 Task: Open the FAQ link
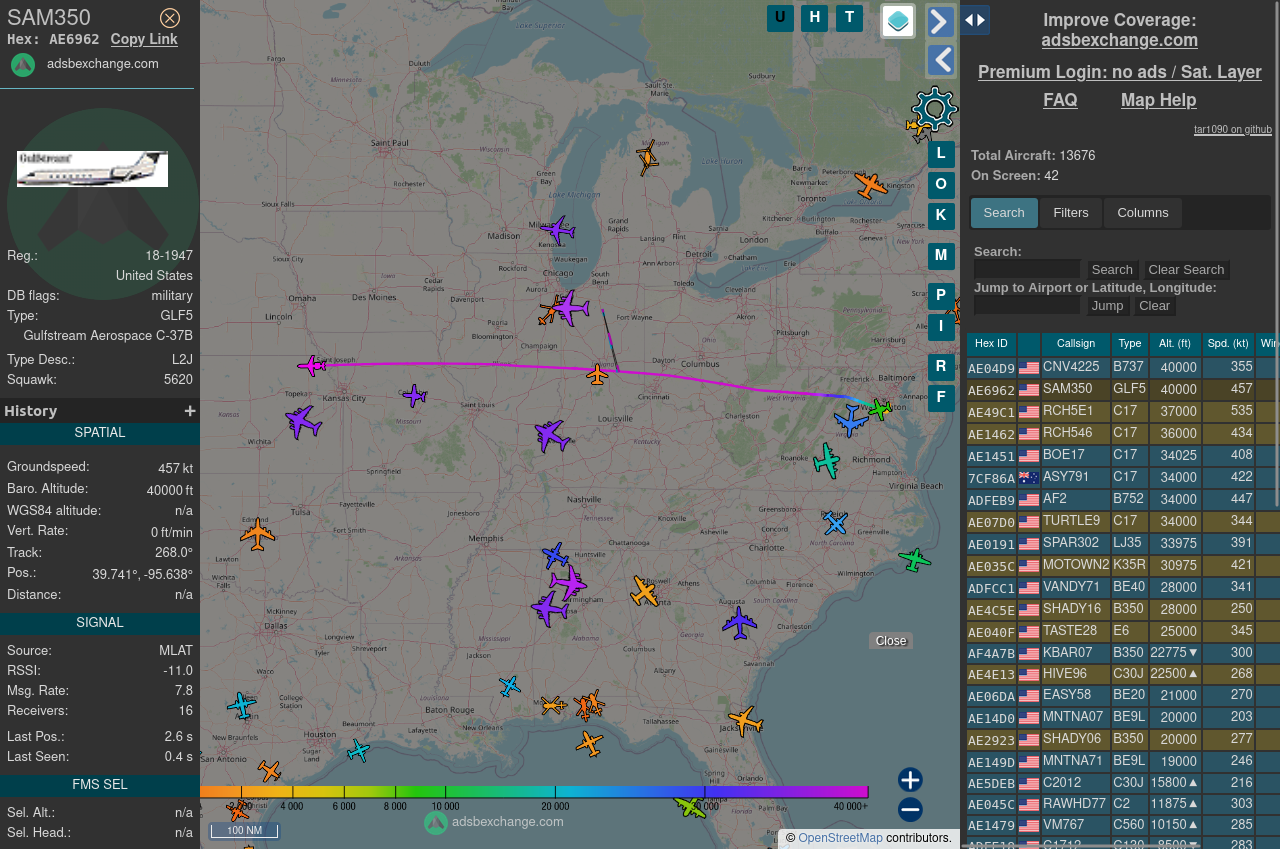[x=1060, y=100]
